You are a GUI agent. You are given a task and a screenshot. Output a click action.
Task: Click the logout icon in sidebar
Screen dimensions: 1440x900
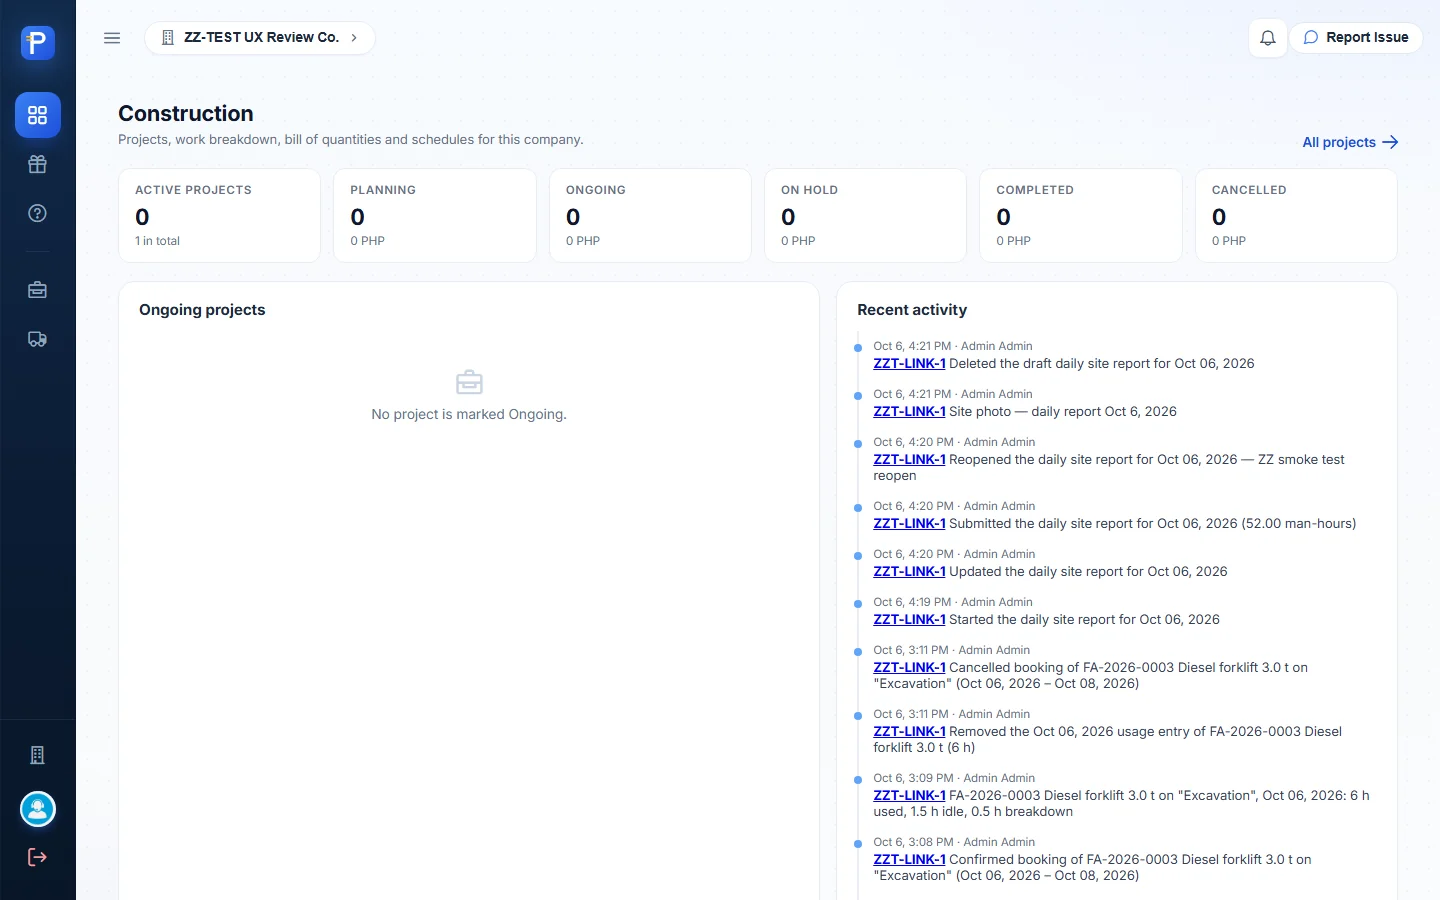pyautogui.click(x=38, y=857)
